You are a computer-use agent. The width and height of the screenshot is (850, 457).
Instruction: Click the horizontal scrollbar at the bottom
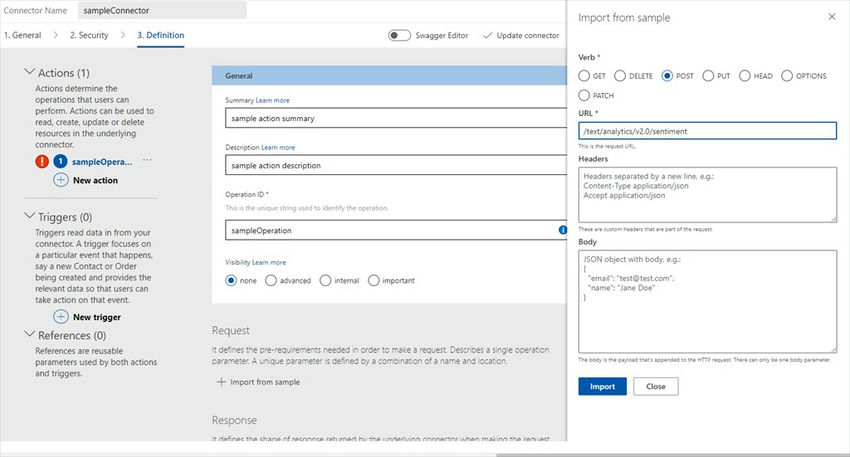click(x=672, y=455)
